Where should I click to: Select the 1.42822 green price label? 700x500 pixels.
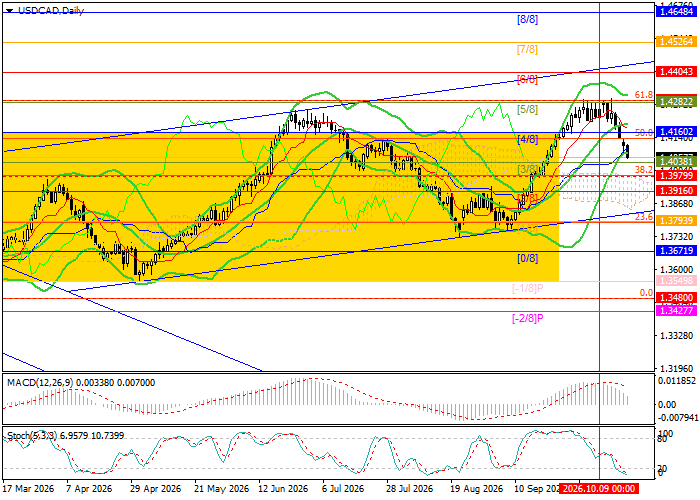[x=676, y=102]
